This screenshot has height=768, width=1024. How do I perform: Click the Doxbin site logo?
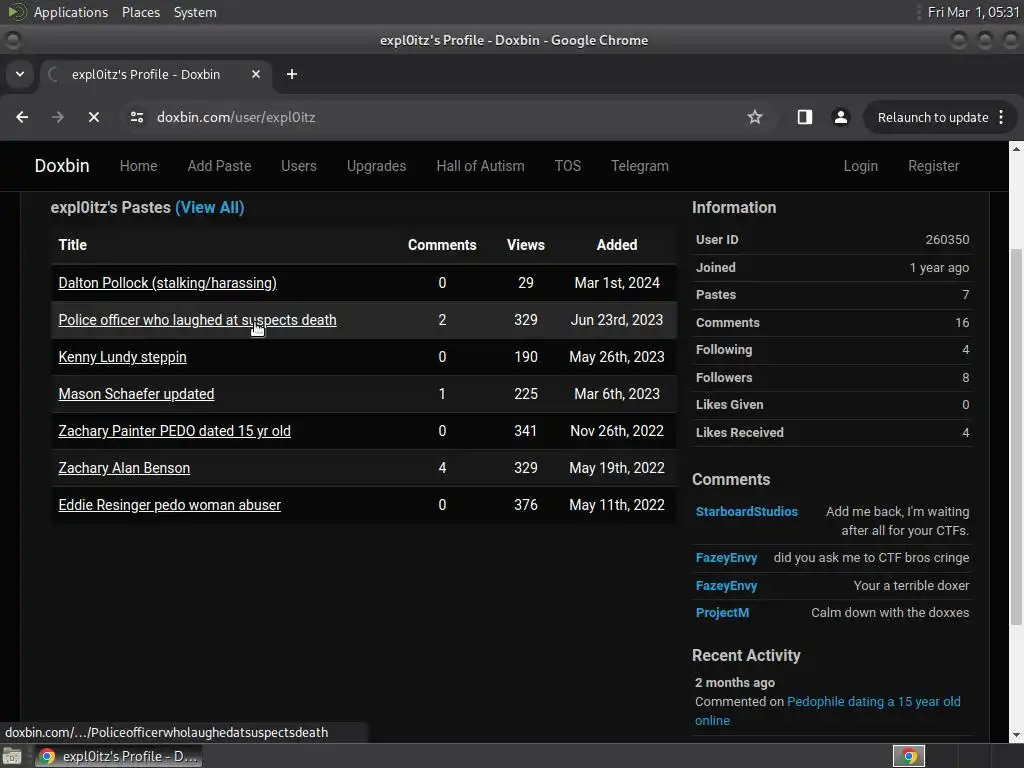click(62, 166)
